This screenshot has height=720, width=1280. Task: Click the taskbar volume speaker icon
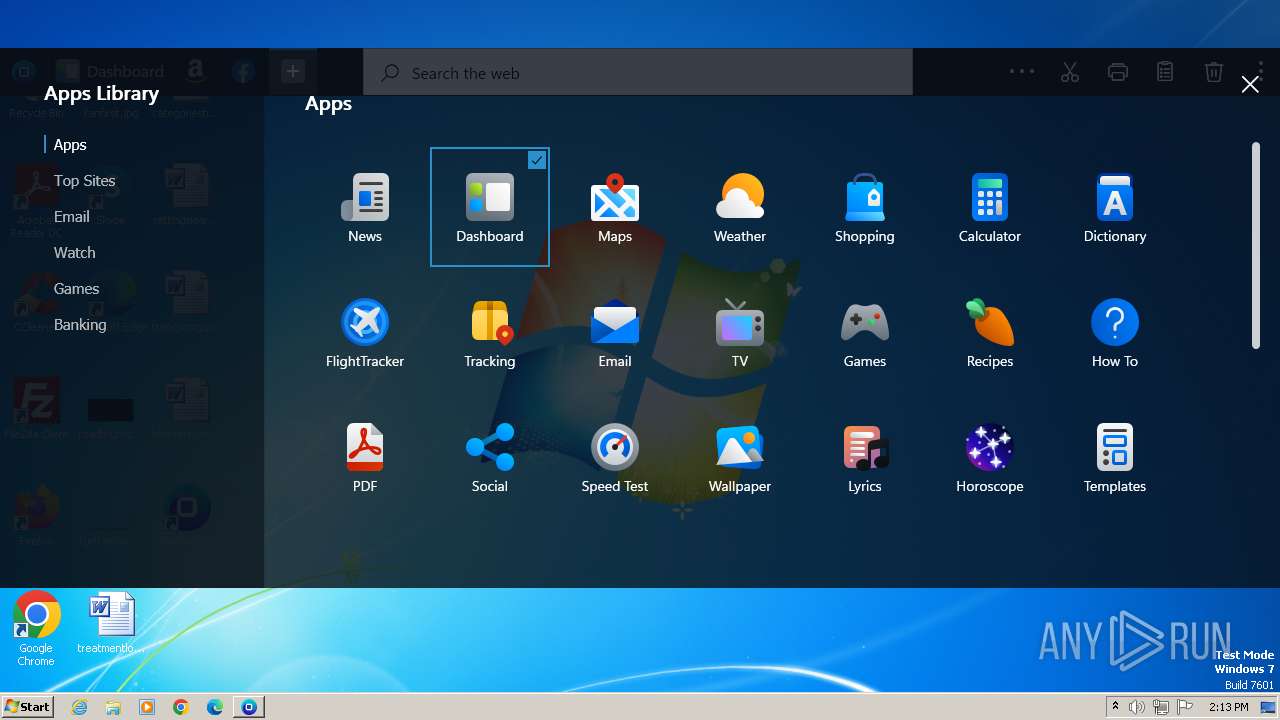click(x=1137, y=707)
